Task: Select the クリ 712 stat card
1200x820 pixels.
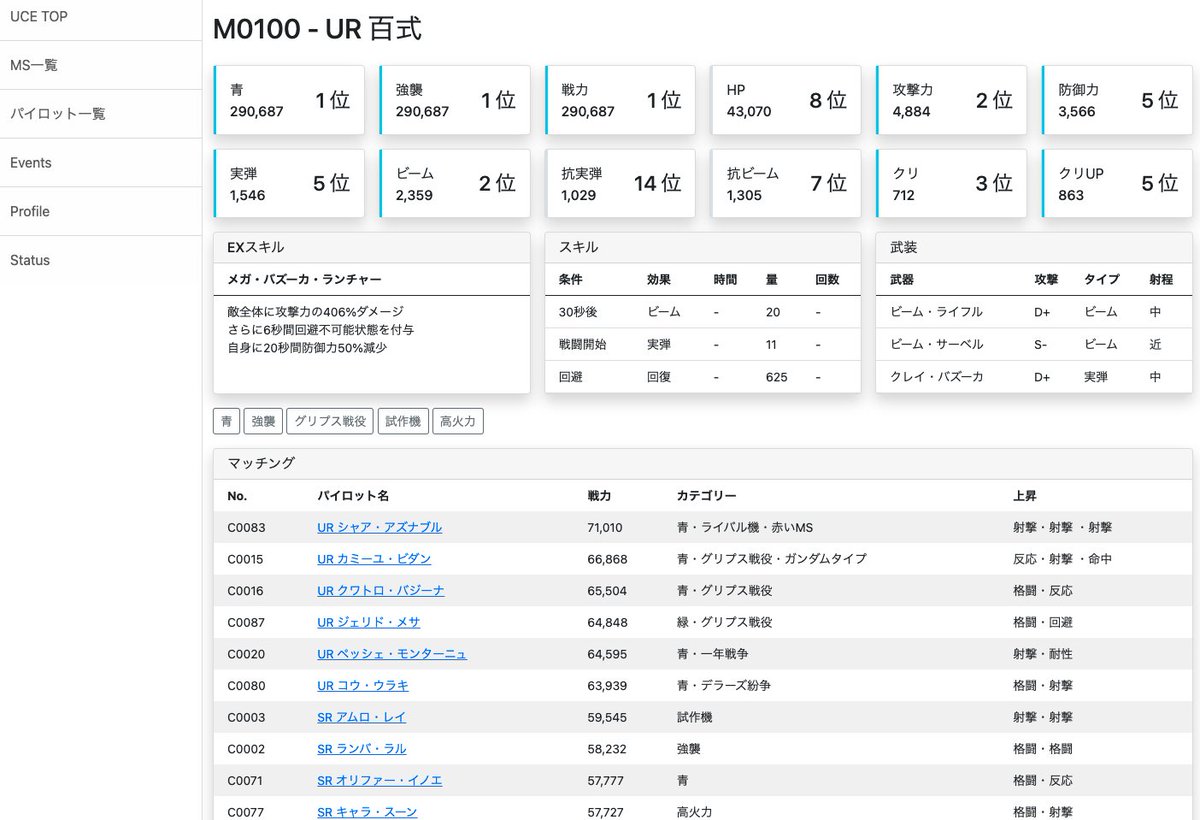Action: (x=951, y=183)
